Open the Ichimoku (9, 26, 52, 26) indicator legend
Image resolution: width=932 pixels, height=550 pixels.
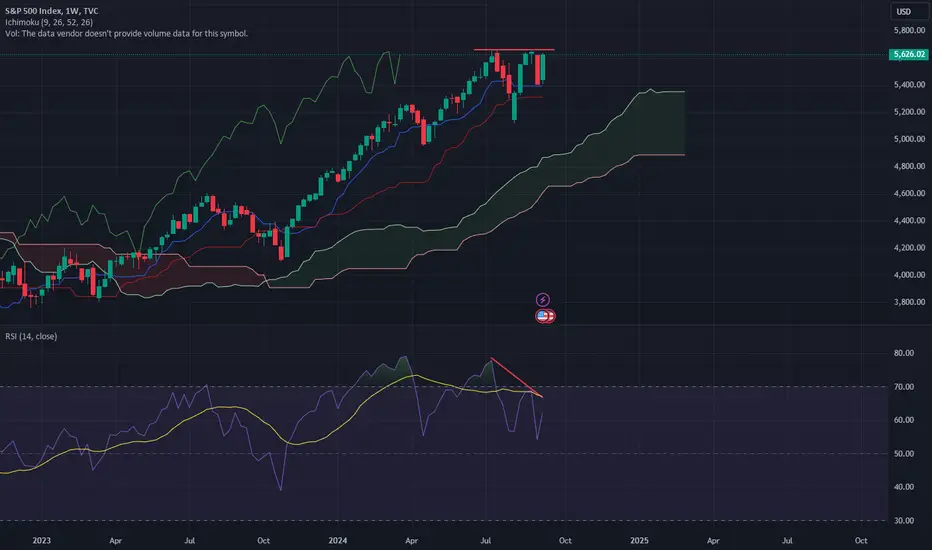pyautogui.click(x=49, y=22)
